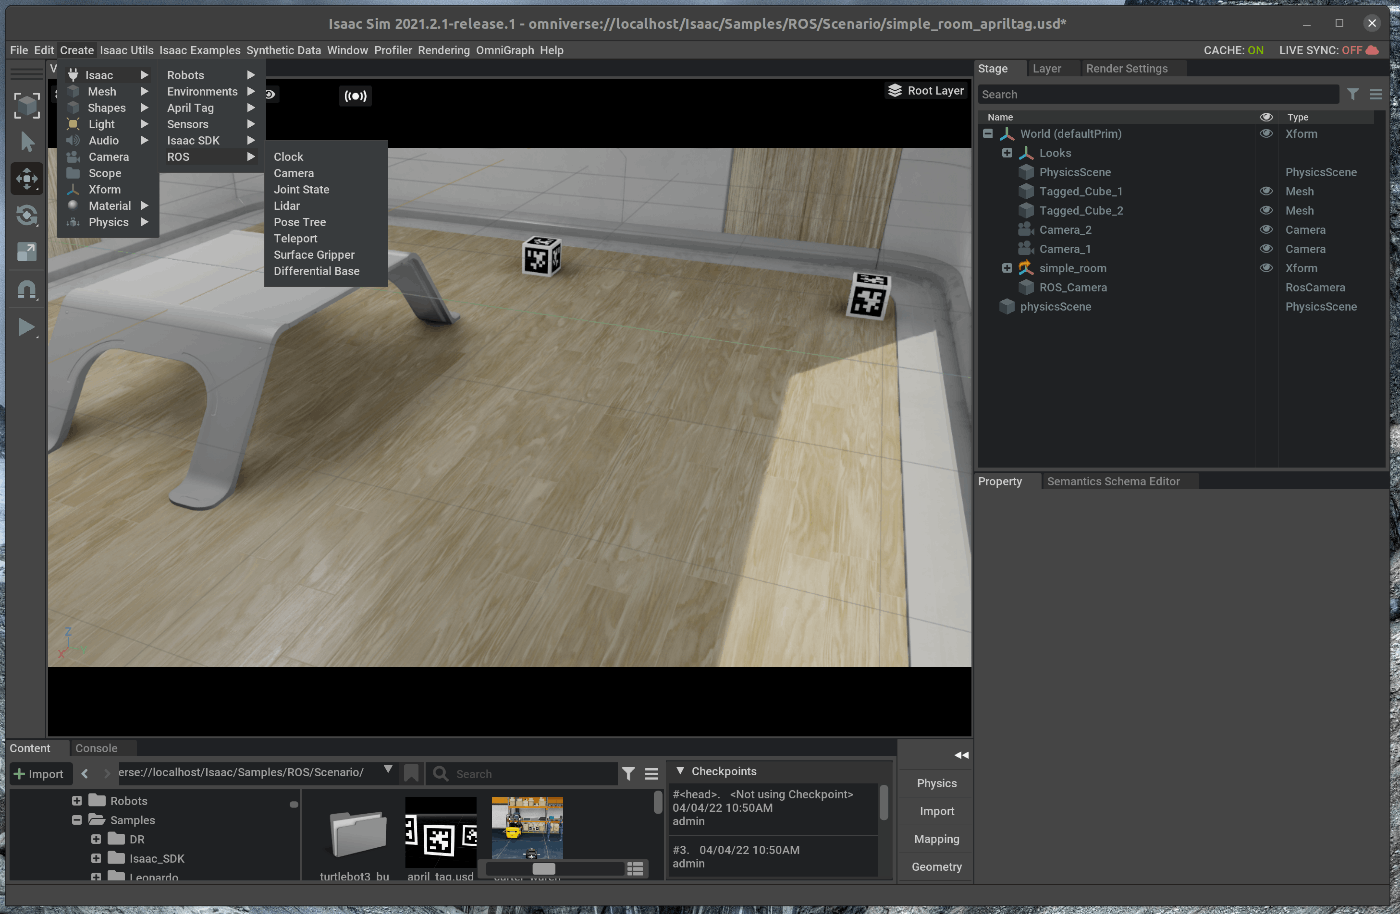Click the visibility column header eye

click(1266, 117)
